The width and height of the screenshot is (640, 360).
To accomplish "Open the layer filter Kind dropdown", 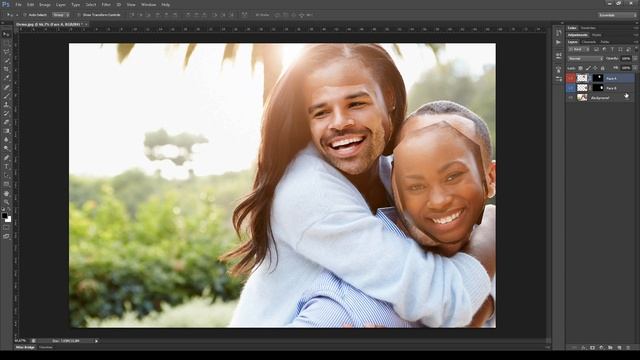I will click(x=579, y=49).
